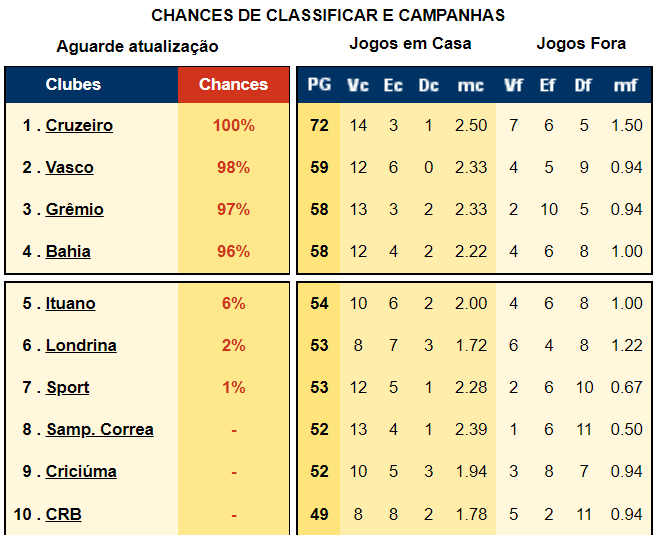
Task: Click the Ec column header
Action: 393,85
